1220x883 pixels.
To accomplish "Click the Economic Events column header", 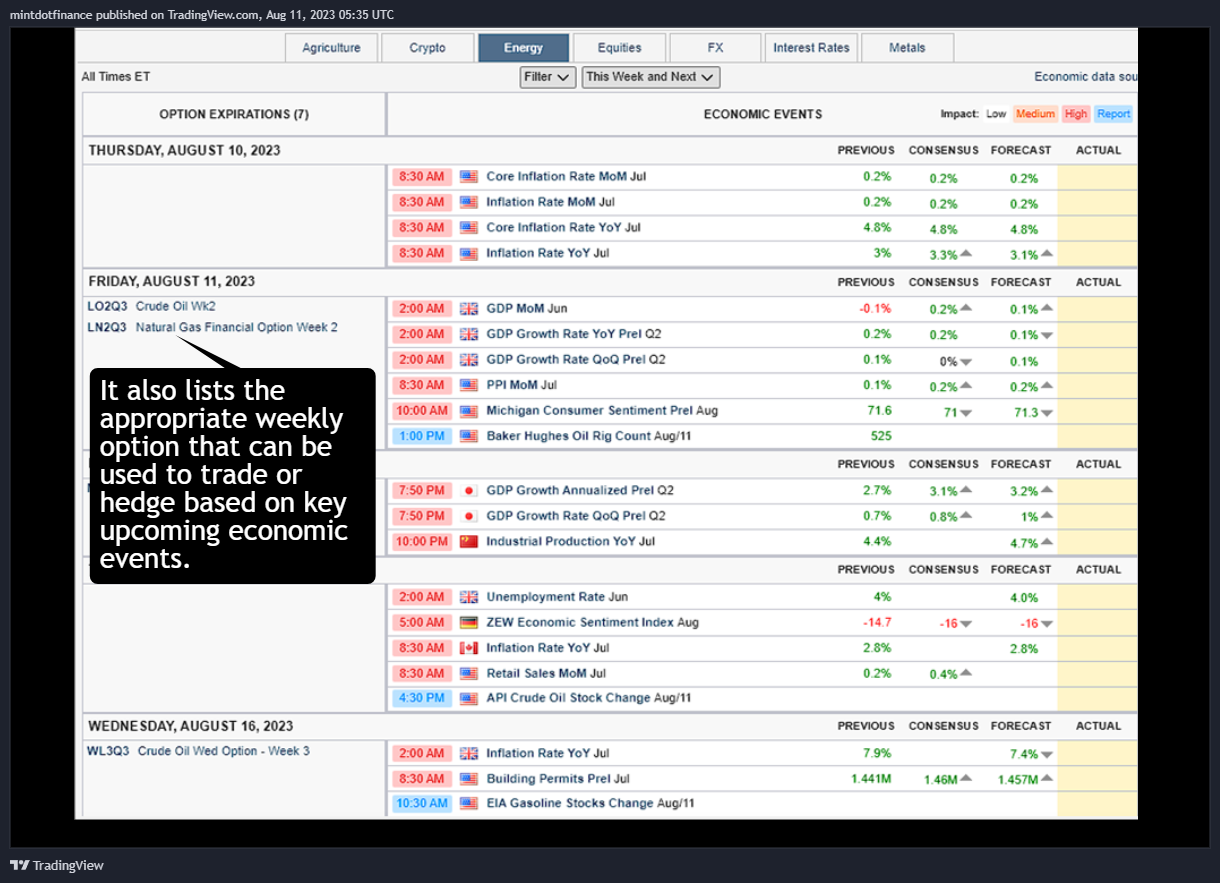I will [x=763, y=114].
